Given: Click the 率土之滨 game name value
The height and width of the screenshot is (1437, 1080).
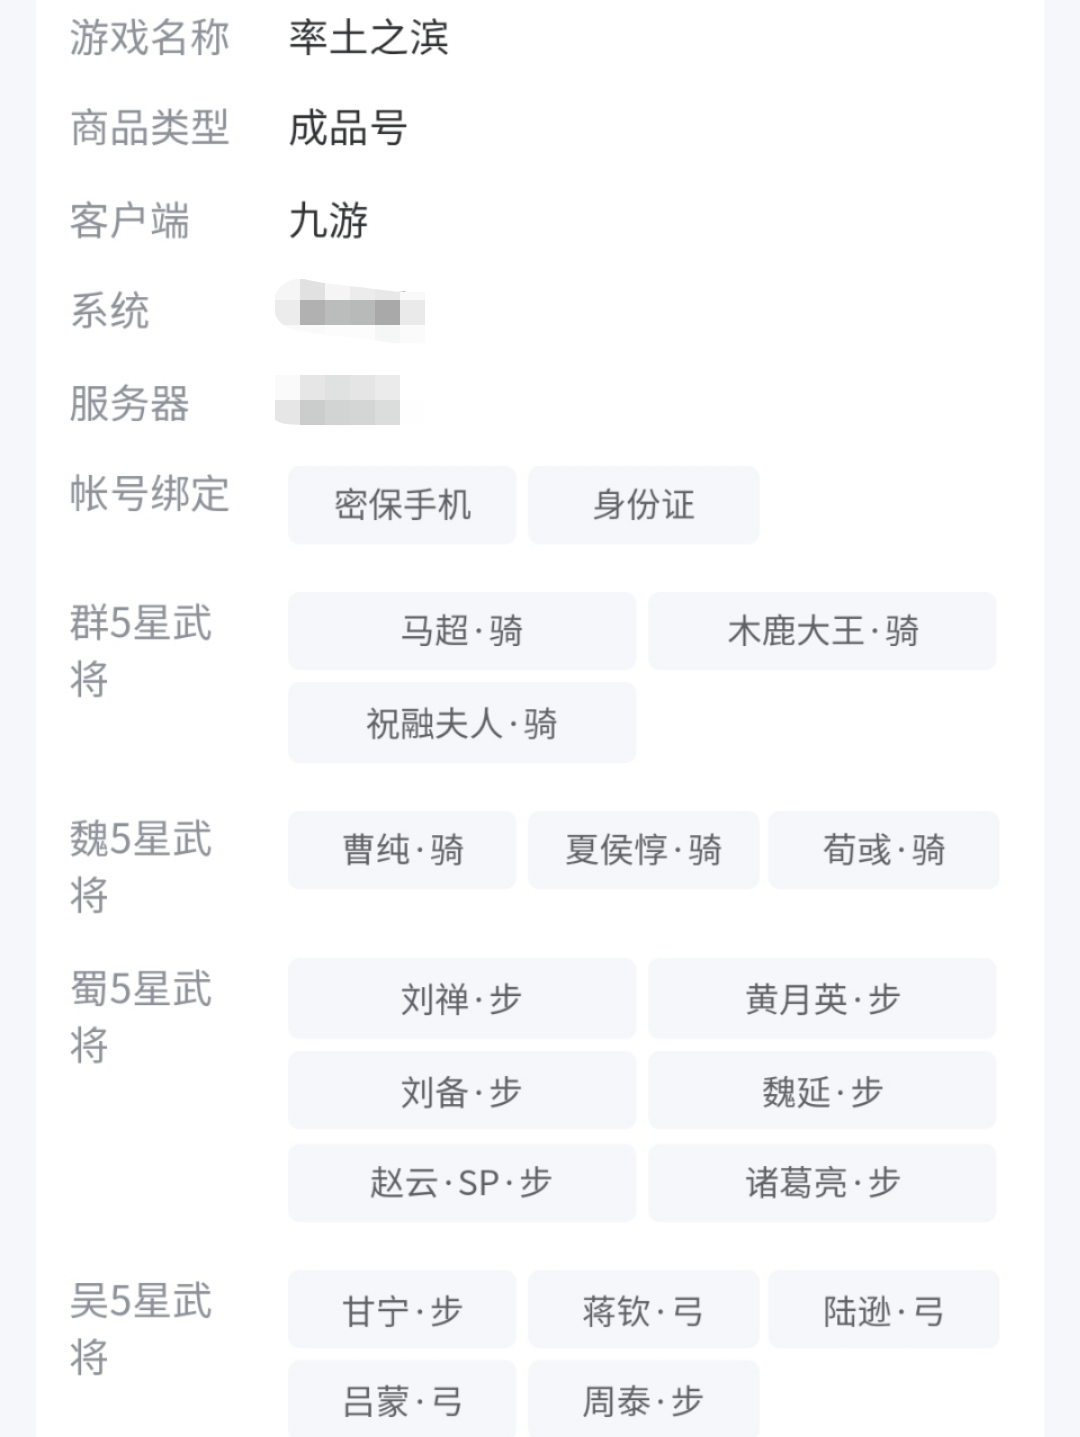Looking at the screenshot, I should click(368, 38).
